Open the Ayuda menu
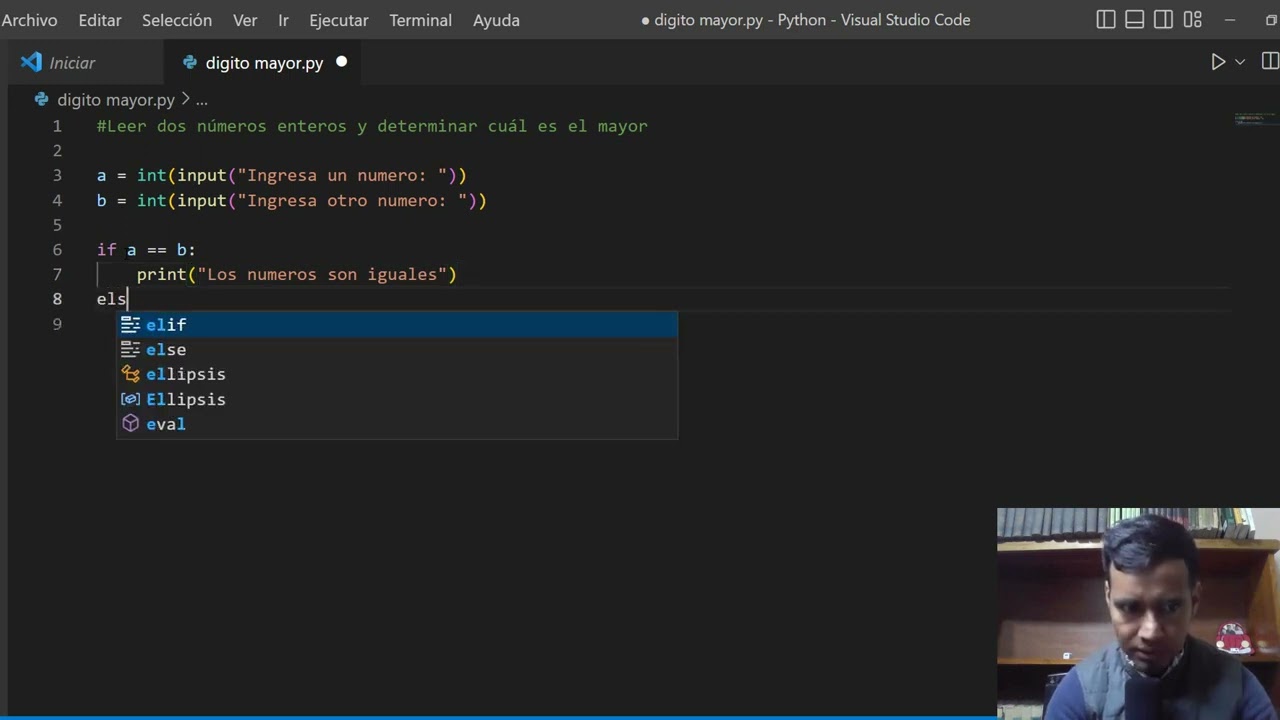Screen dimensions: 1280x720 496,20
